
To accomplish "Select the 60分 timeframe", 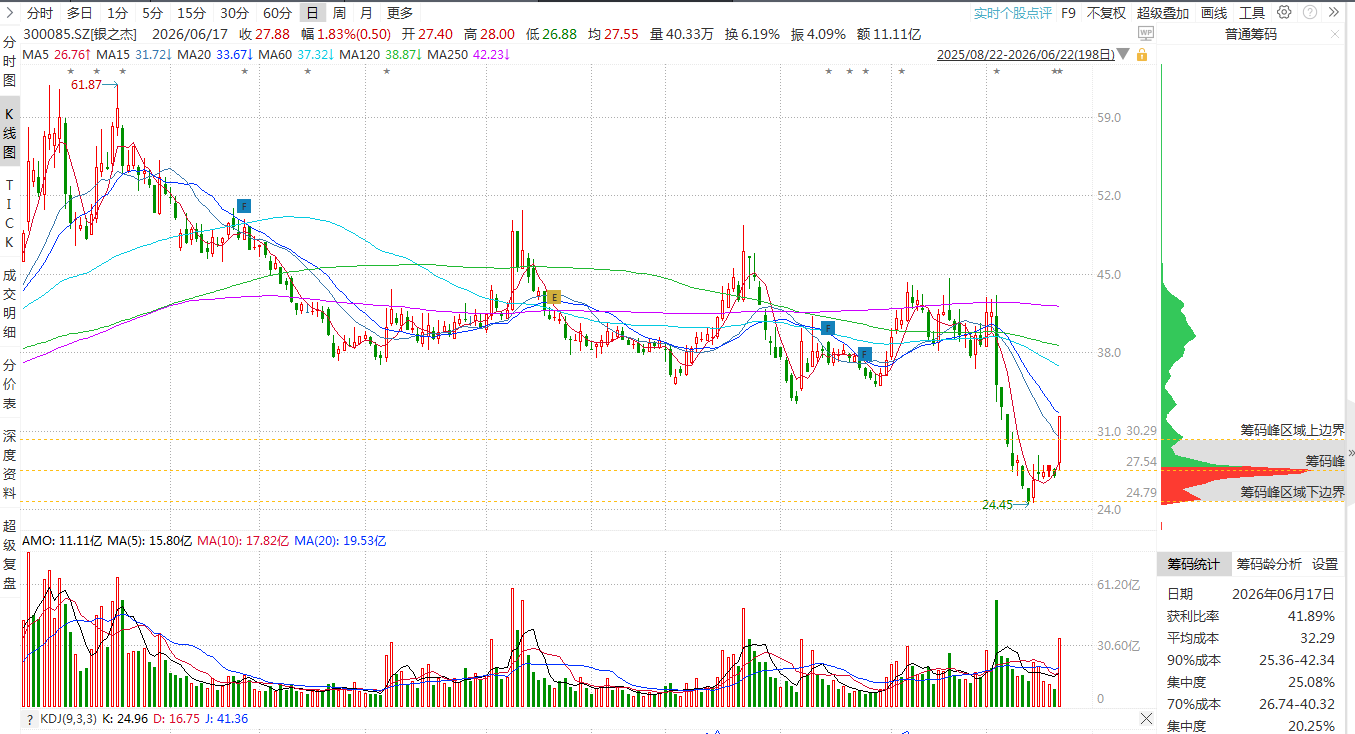I will [277, 13].
